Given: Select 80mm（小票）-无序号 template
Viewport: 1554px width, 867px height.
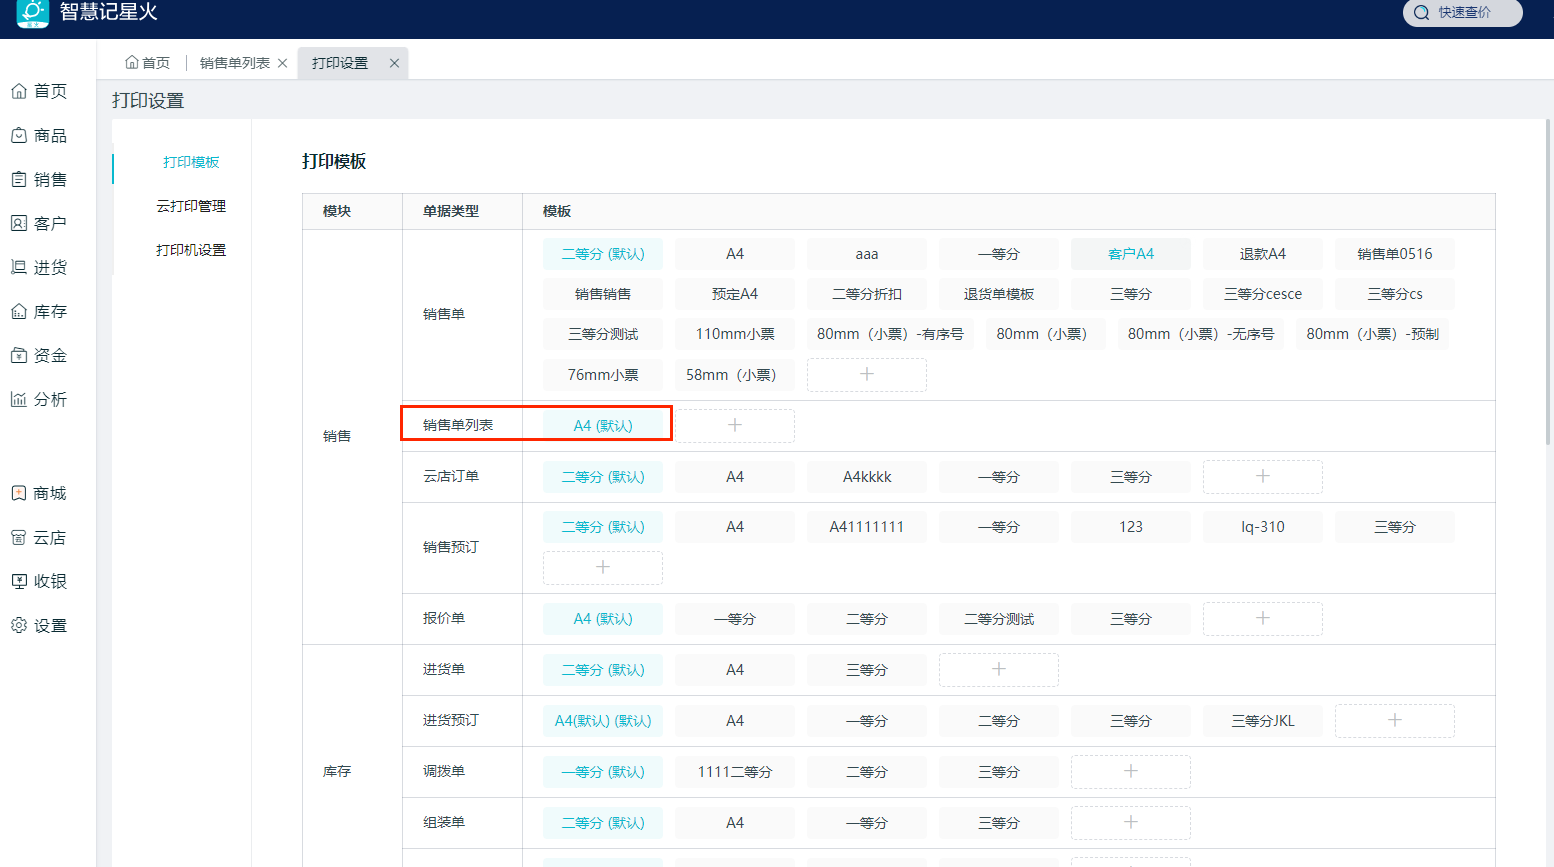Looking at the screenshot, I should pyautogui.click(x=1201, y=334).
